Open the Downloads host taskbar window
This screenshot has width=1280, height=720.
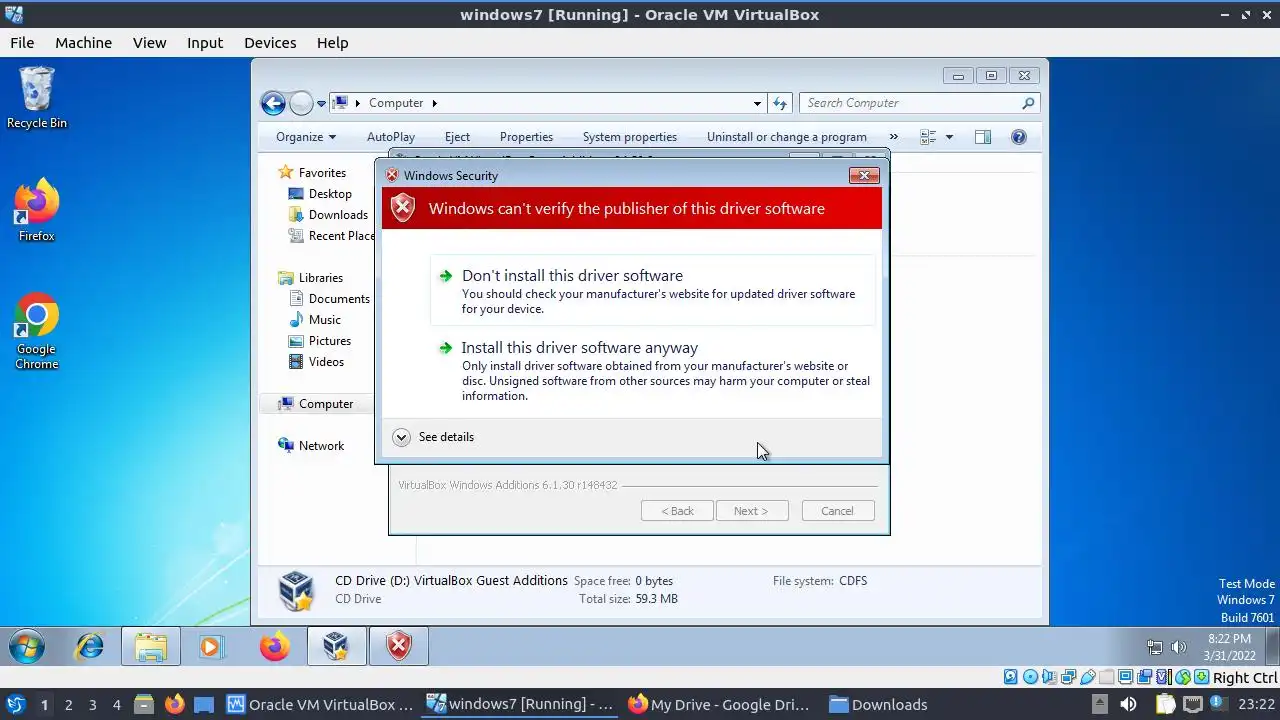[x=879, y=704]
